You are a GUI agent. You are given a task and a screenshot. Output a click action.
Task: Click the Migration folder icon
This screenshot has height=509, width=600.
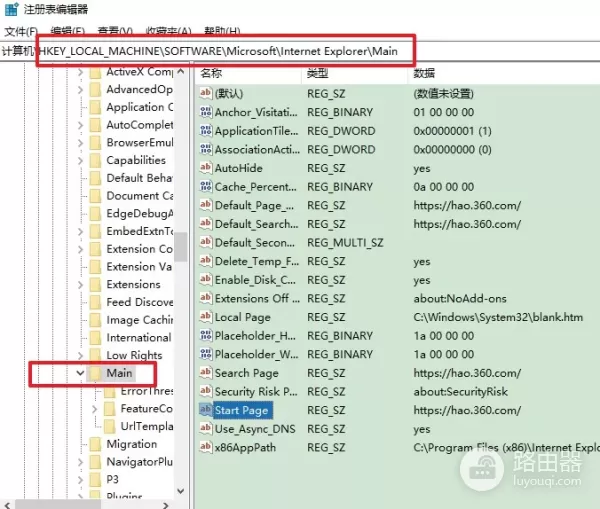95,444
